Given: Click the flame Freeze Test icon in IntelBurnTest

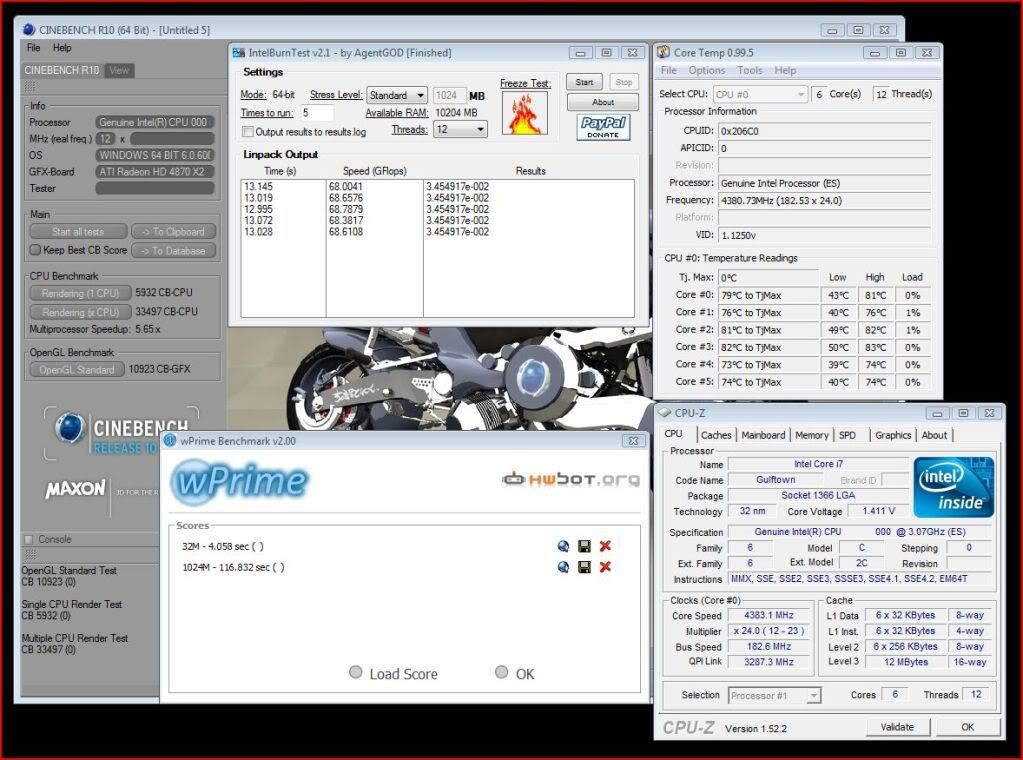Looking at the screenshot, I should coord(525,113).
